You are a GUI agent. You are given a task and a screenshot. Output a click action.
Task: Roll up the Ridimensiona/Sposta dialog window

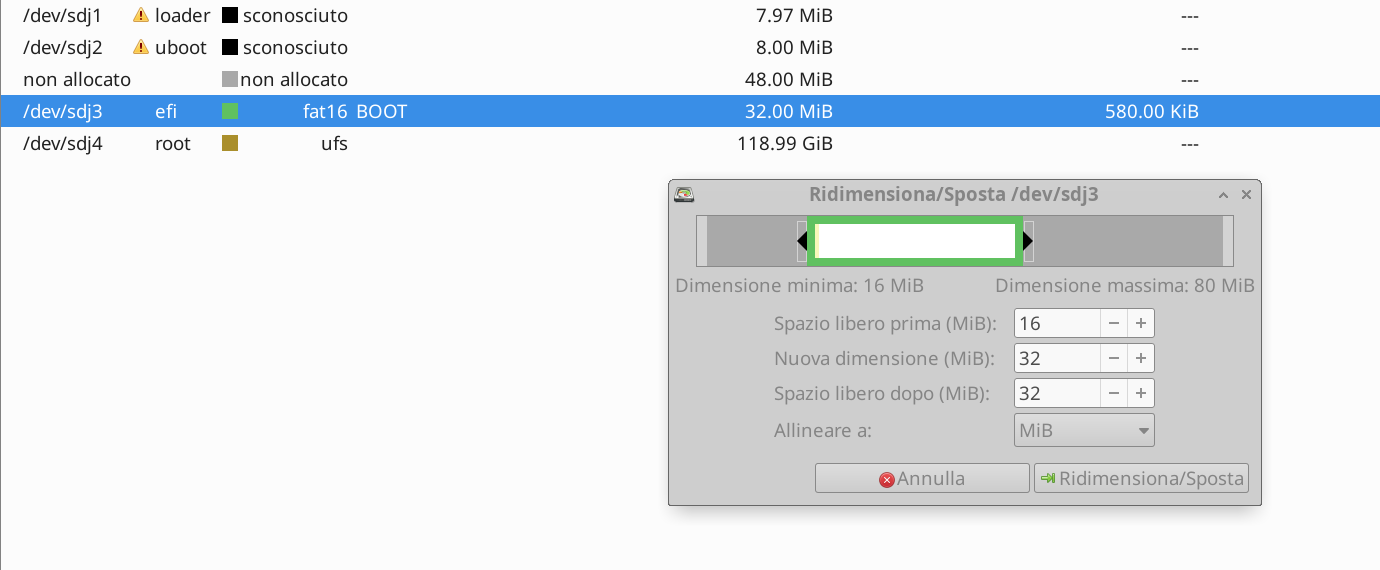point(1223,196)
